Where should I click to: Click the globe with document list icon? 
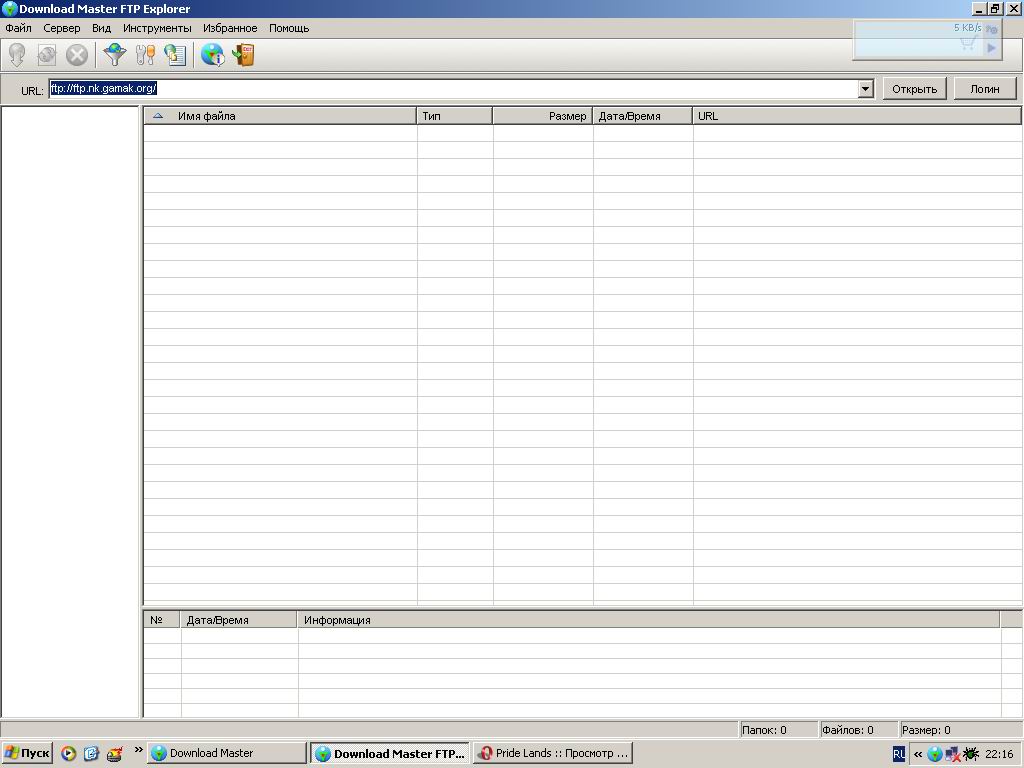tap(175, 55)
